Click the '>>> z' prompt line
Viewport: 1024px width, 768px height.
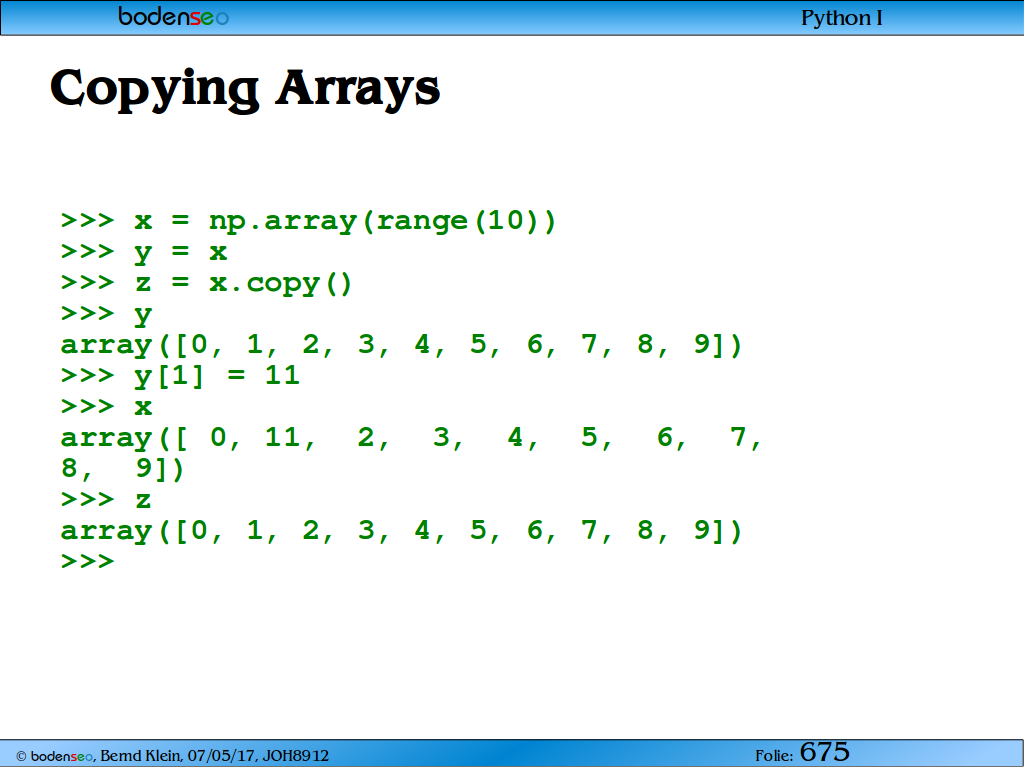106,500
